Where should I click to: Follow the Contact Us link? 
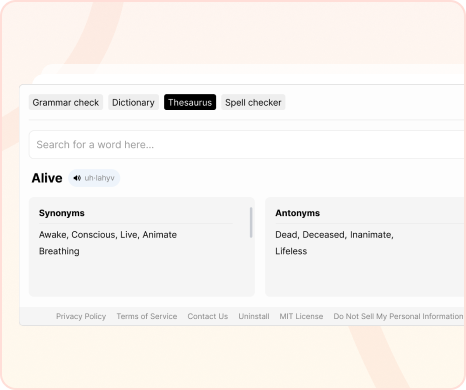coord(208,316)
